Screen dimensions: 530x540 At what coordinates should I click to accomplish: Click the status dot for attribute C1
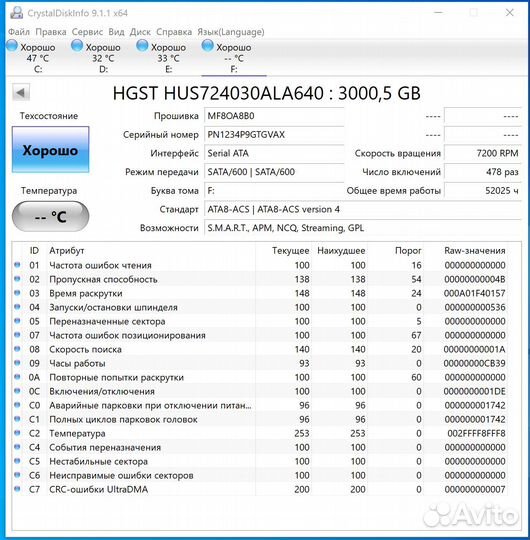17,419
